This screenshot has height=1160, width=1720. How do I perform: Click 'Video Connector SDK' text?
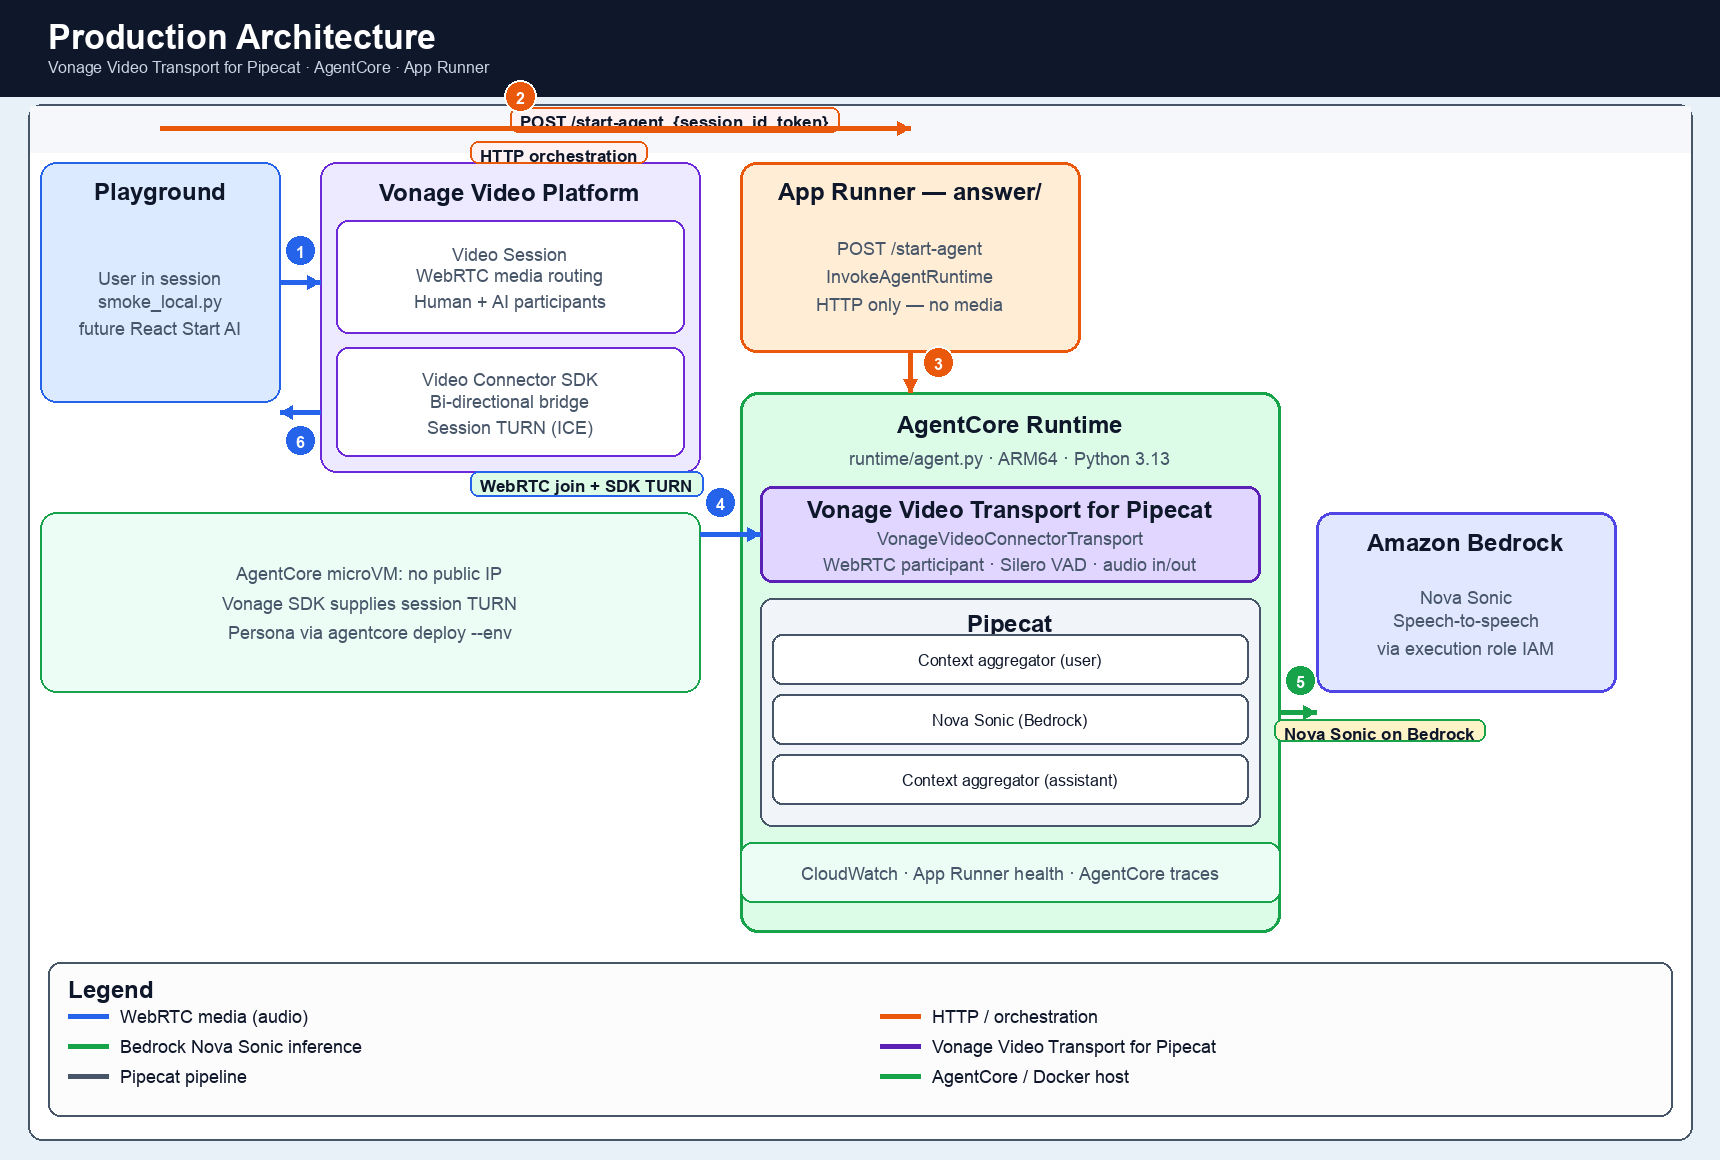point(510,380)
